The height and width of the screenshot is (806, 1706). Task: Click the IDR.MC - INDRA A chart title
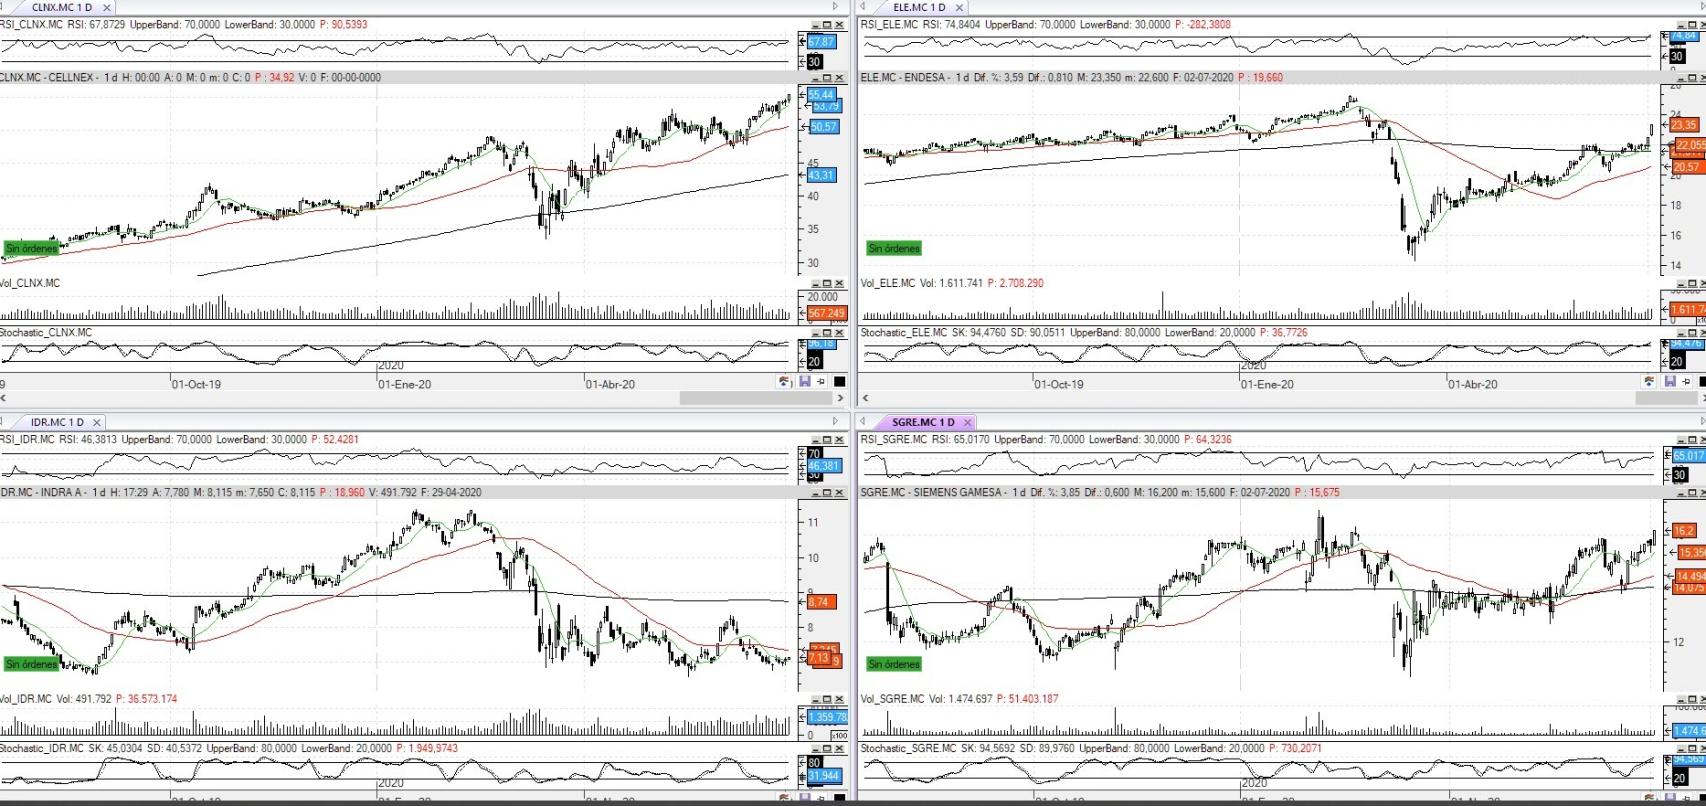tap(44, 492)
